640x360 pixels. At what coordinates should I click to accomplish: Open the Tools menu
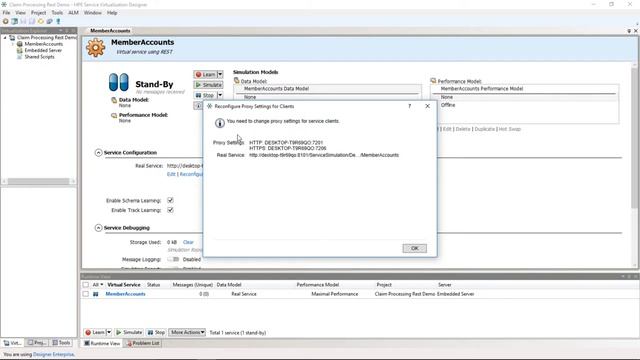point(57,13)
